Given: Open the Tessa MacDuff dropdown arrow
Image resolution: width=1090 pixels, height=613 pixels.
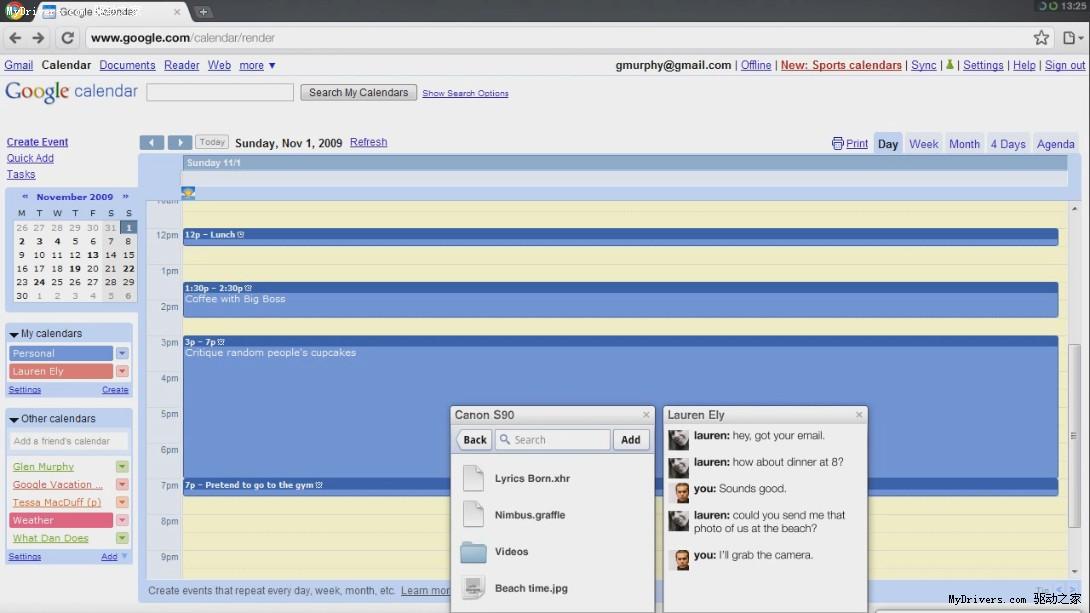Looking at the screenshot, I should point(122,502).
